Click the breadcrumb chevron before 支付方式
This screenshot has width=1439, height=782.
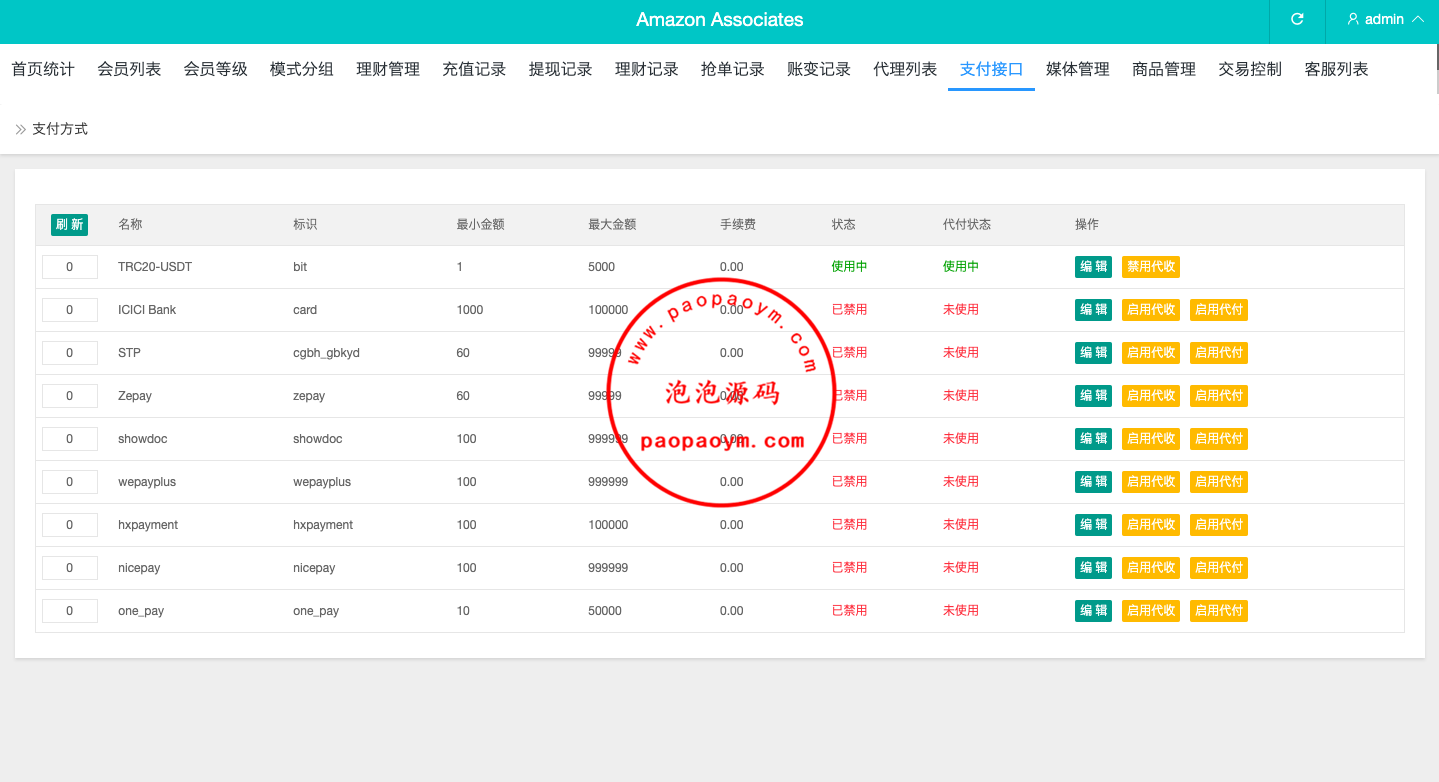20,129
